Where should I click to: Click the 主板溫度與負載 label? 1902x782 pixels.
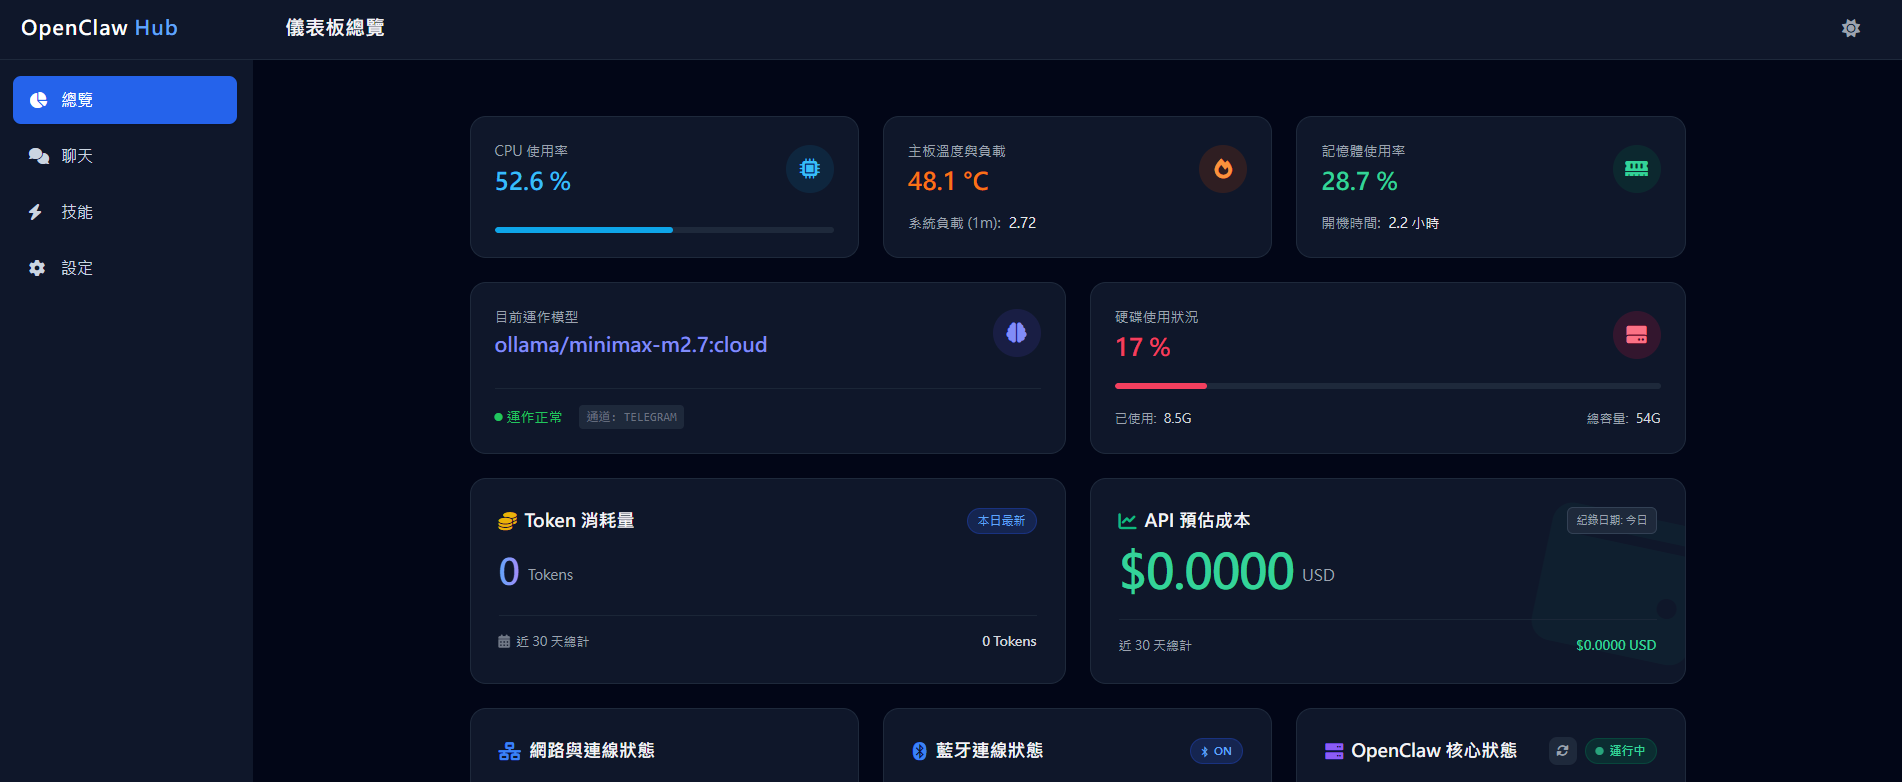957,151
